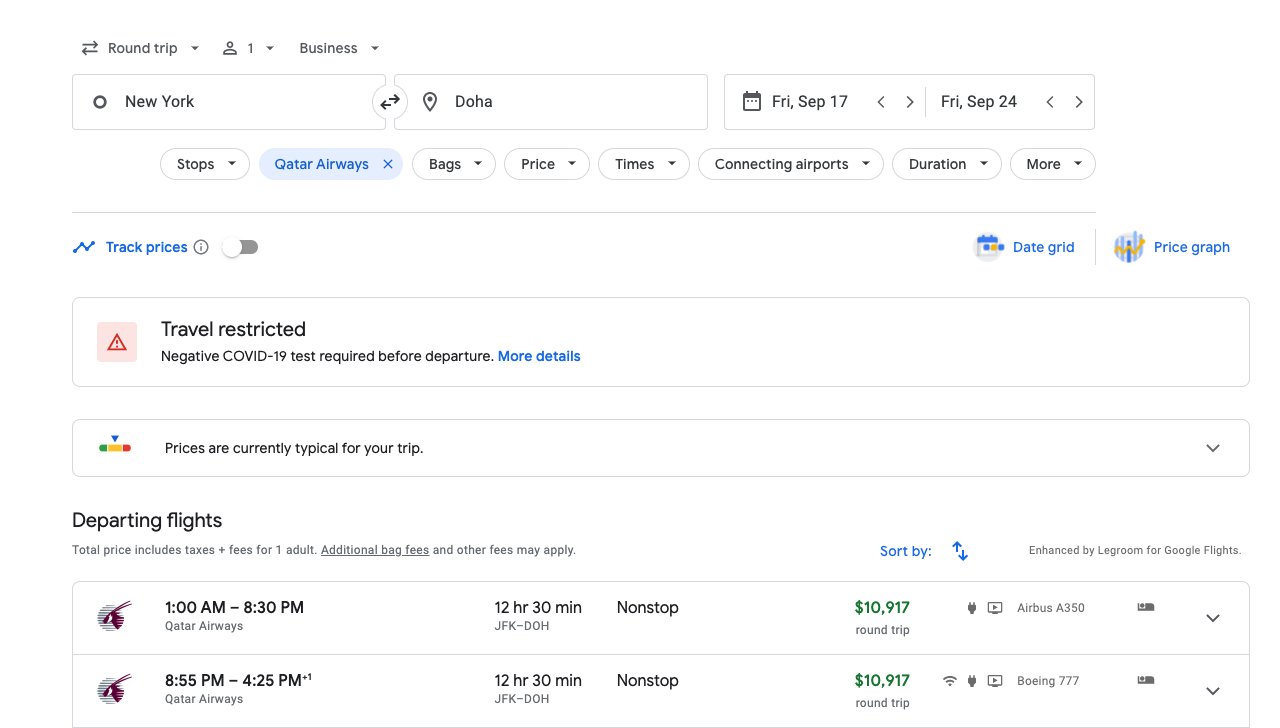This screenshot has width=1280, height=728.
Task: Open the Times filter dropdown
Action: pyautogui.click(x=644, y=164)
